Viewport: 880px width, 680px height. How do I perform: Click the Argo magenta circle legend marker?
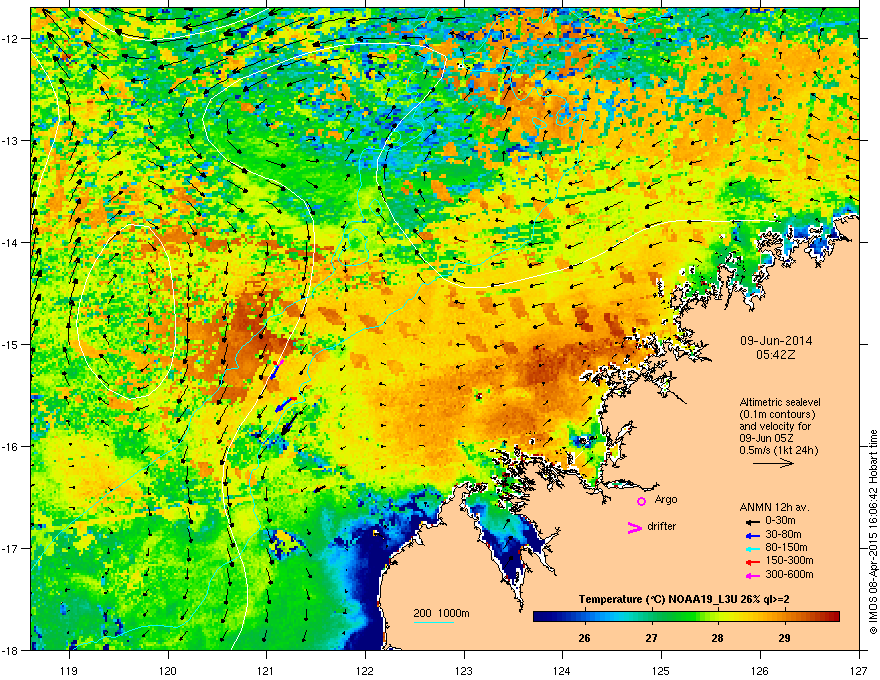point(641,501)
